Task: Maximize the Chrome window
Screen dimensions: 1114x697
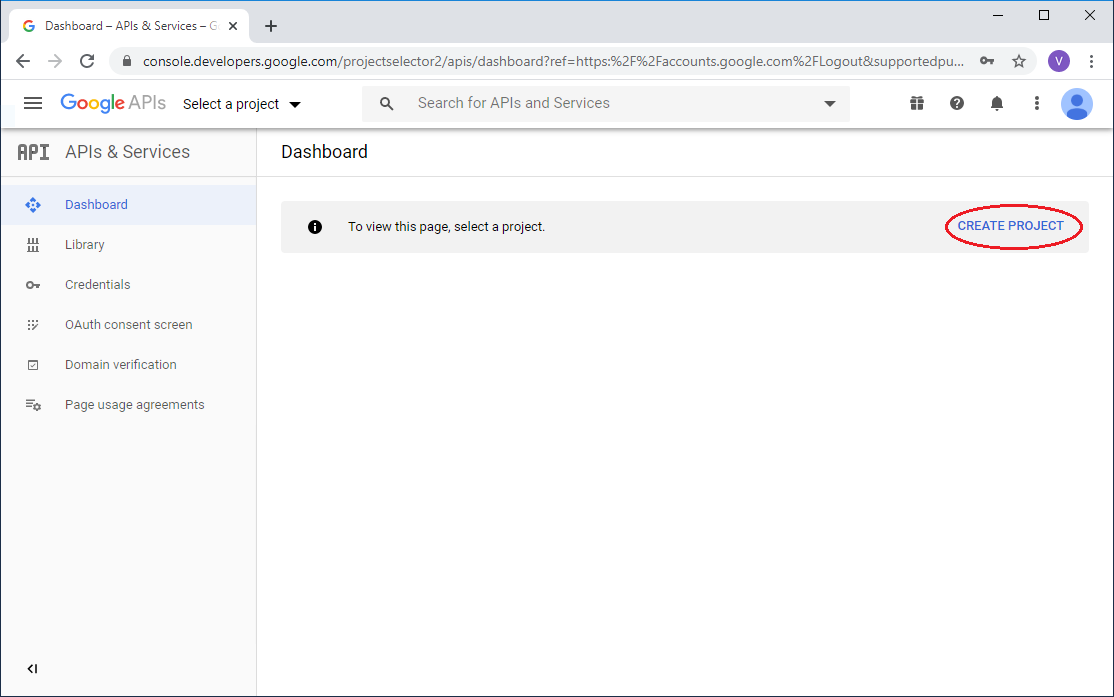Action: pyautogui.click(x=1044, y=15)
